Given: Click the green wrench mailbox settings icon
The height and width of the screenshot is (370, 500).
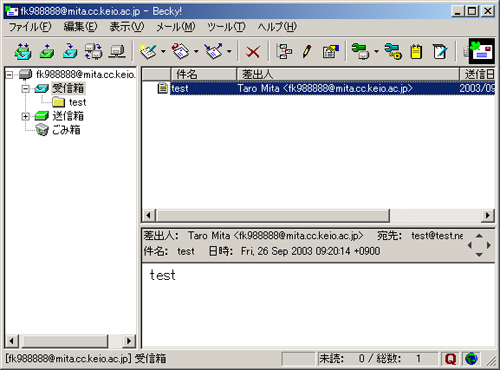Looking at the screenshot, I should [361, 51].
